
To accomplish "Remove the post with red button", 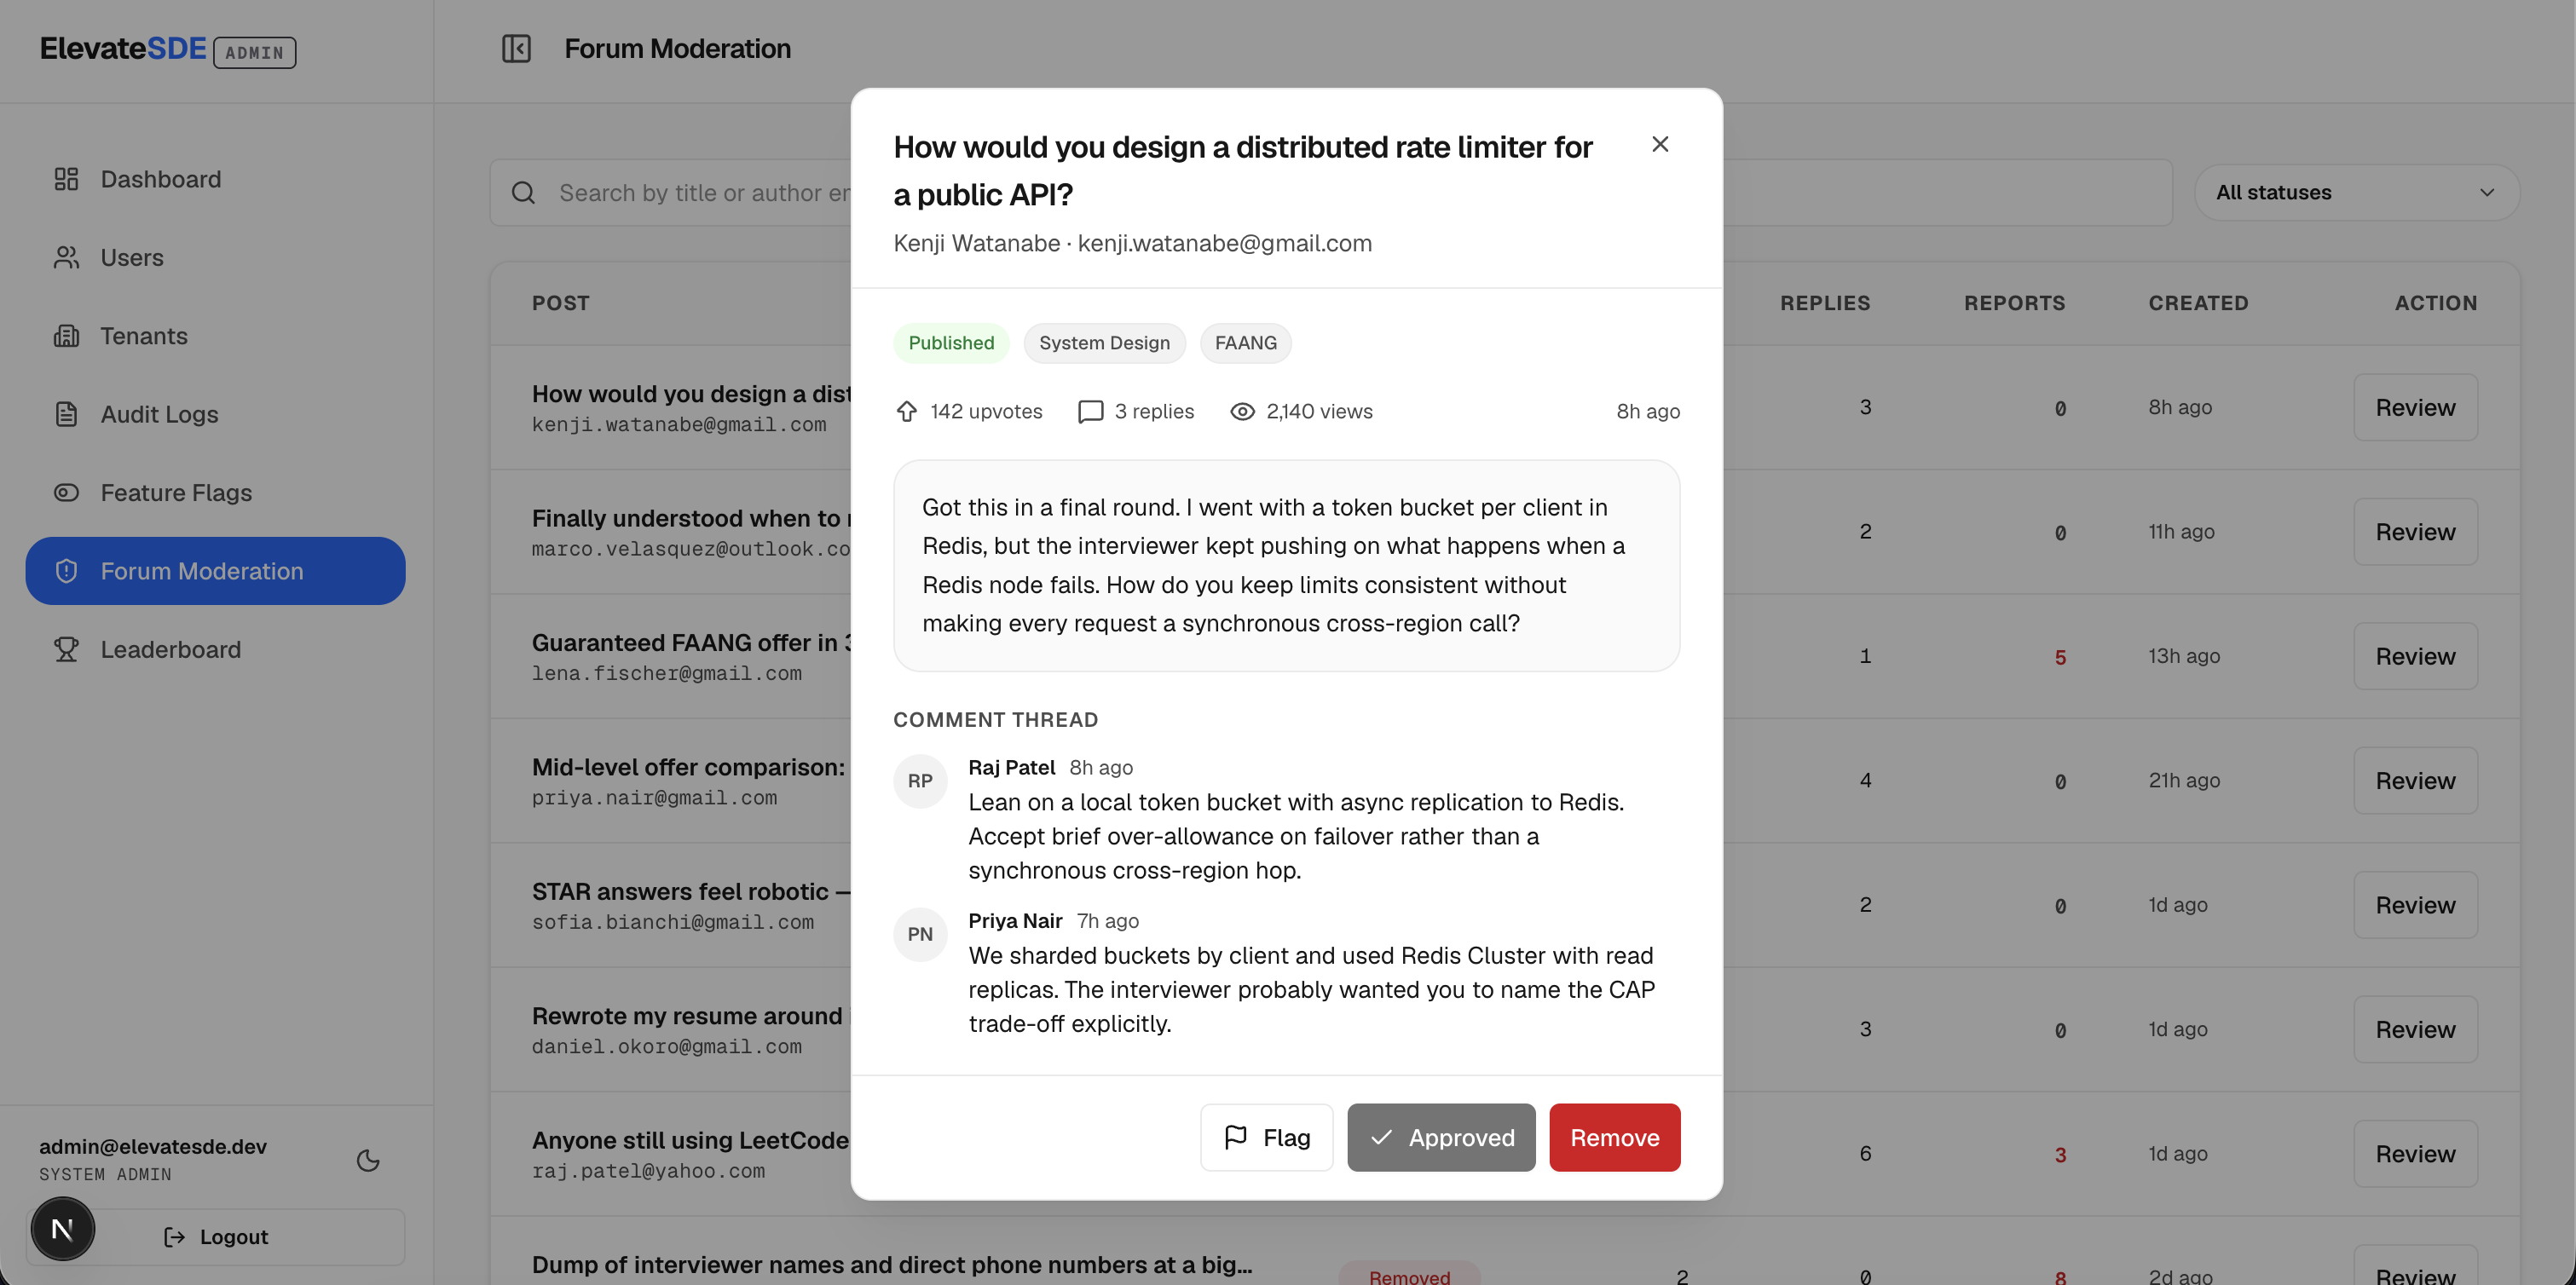I will 1614,1137.
